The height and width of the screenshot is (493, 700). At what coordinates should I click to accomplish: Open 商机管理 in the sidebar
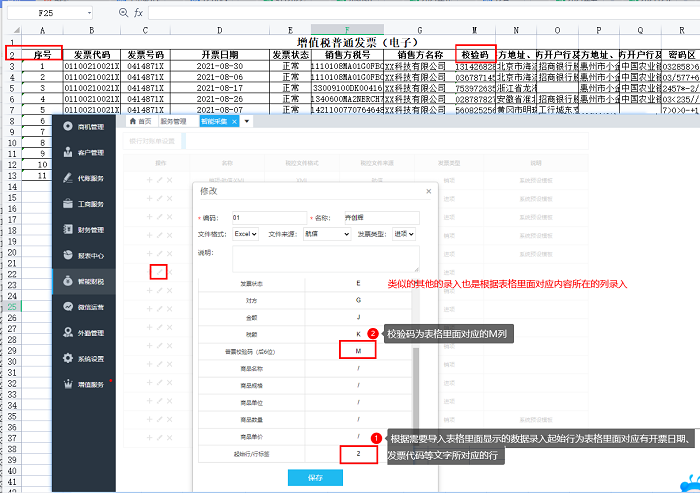89,127
